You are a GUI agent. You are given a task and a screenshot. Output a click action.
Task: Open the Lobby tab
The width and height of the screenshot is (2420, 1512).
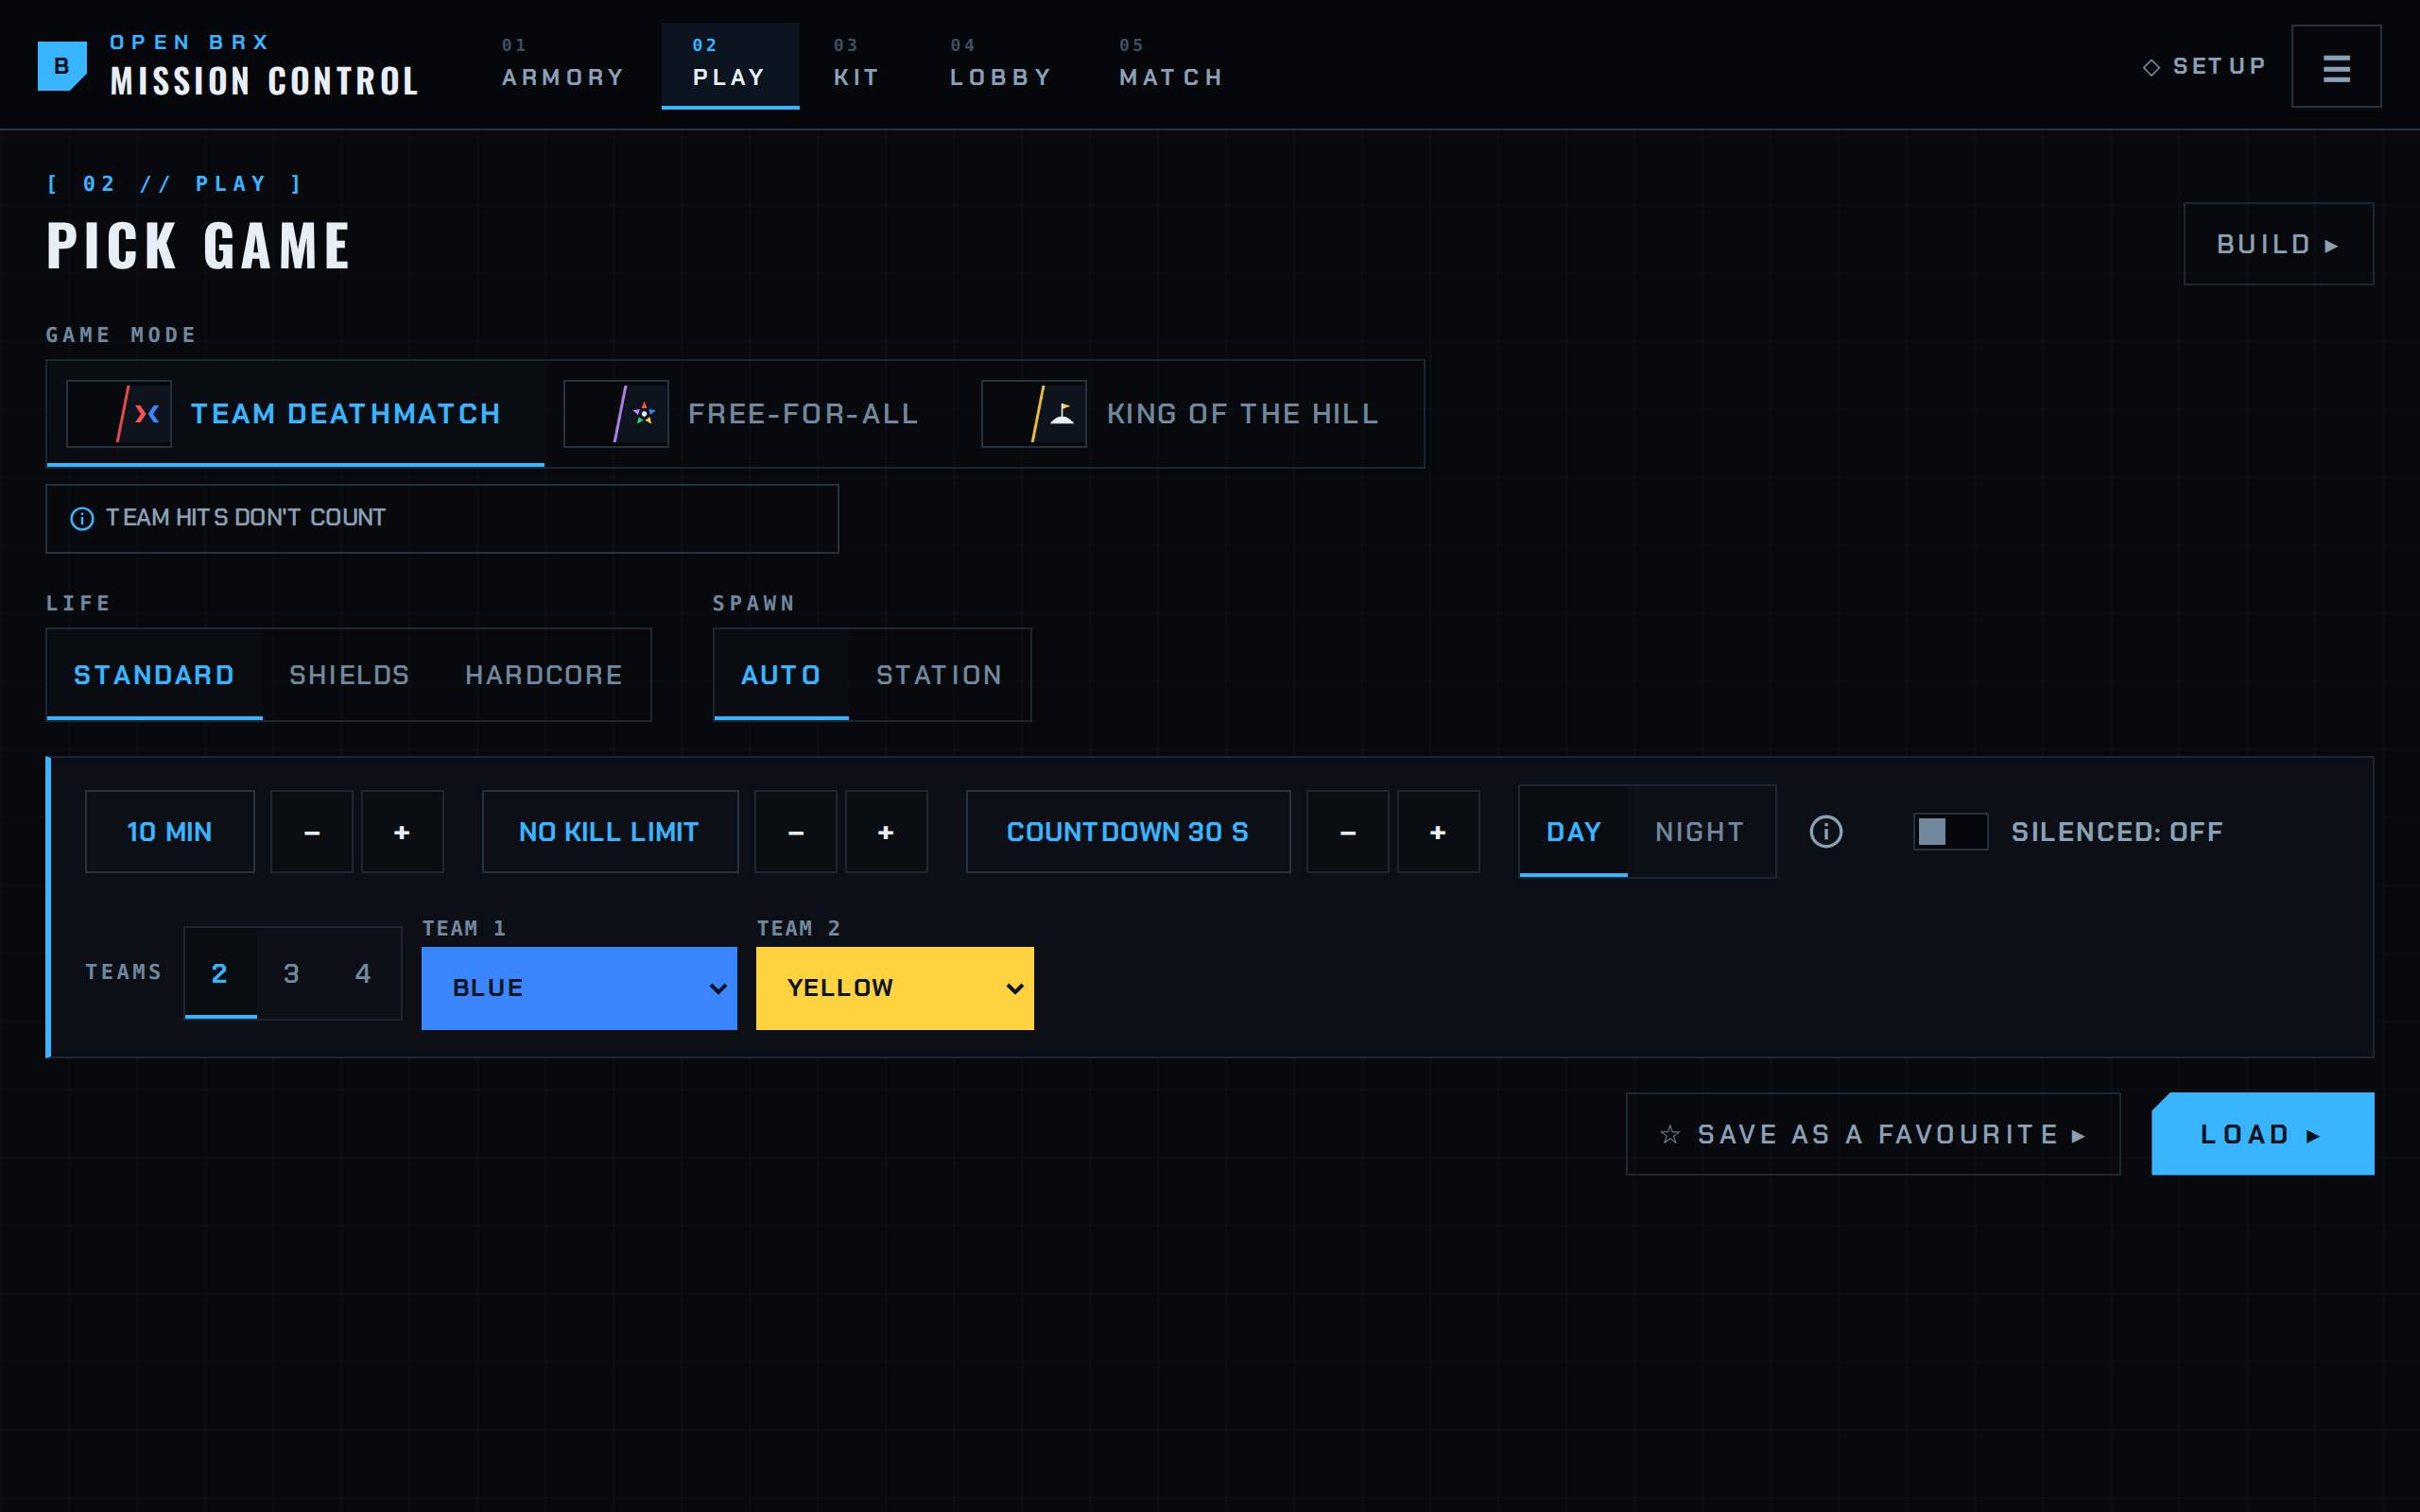[1001, 66]
